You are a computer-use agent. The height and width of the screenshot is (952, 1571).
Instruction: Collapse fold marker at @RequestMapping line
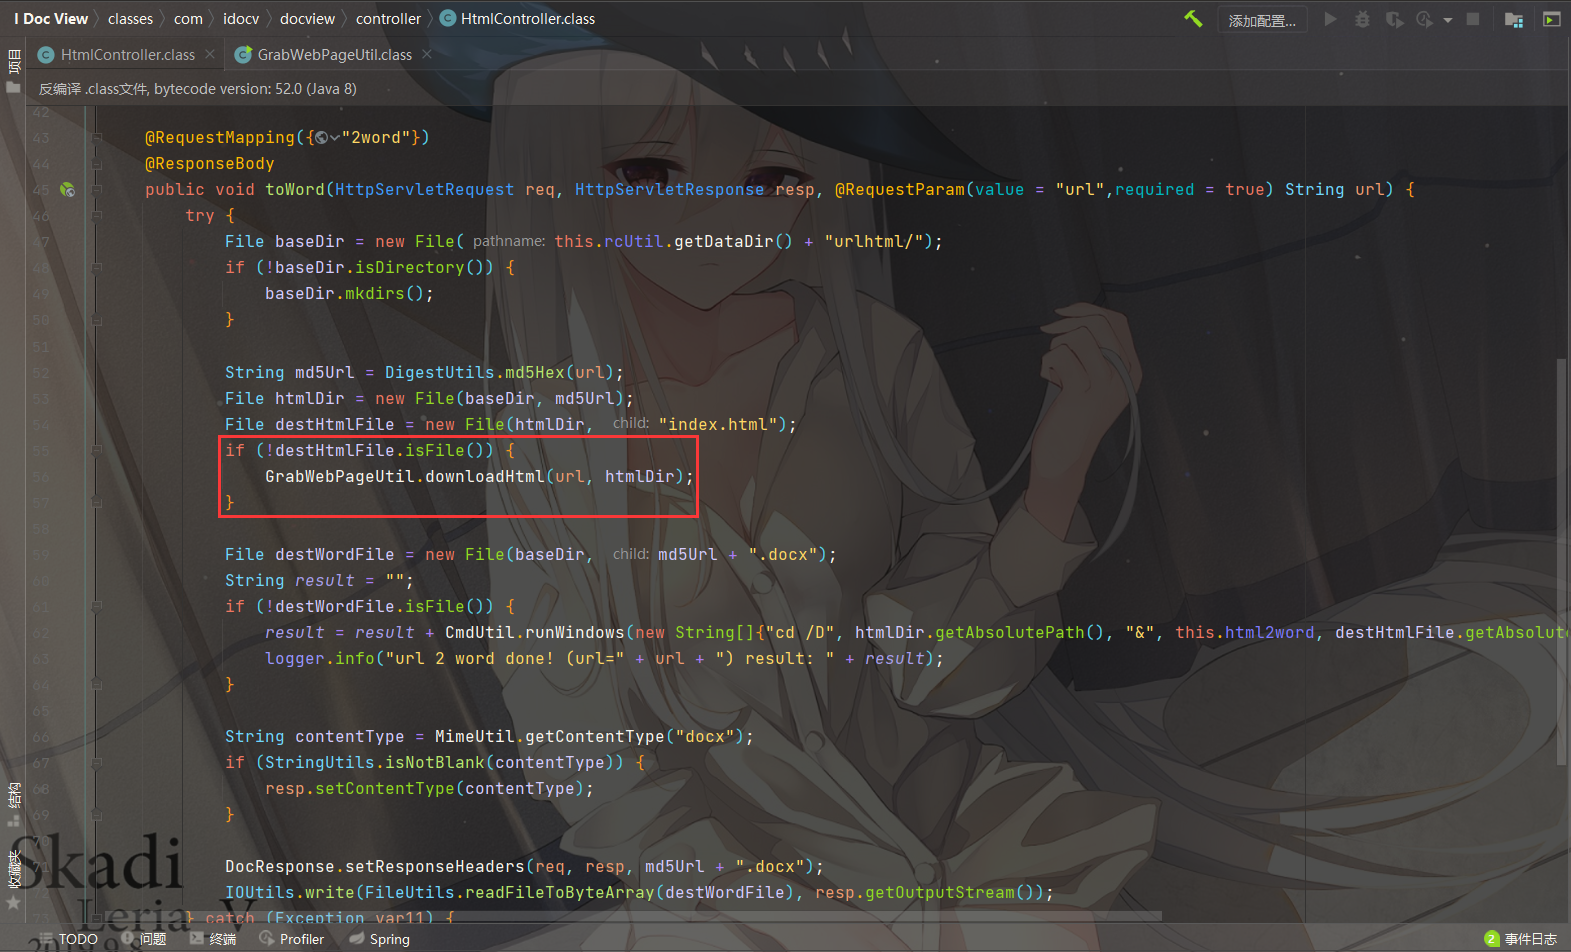click(x=97, y=138)
